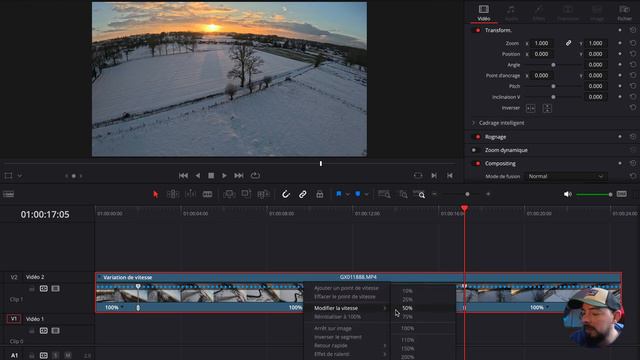Go to first frame in playback controls
Screen dimensions: 640x360
point(183,176)
